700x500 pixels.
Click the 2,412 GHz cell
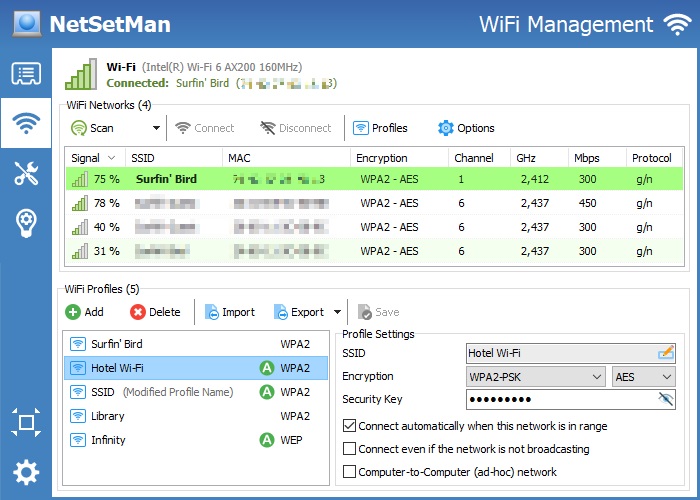click(x=535, y=179)
